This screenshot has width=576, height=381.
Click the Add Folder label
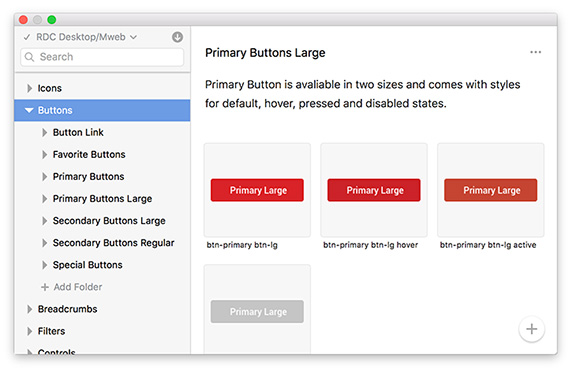78,287
